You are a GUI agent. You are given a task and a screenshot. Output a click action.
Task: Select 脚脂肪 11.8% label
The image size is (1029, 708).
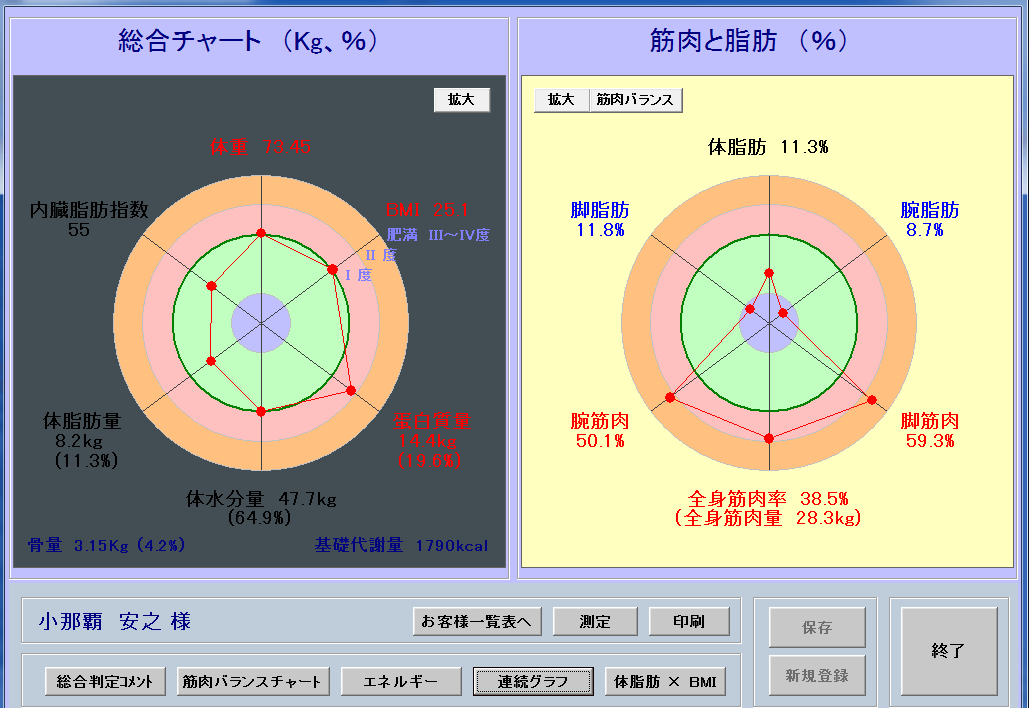[x=600, y=220]
